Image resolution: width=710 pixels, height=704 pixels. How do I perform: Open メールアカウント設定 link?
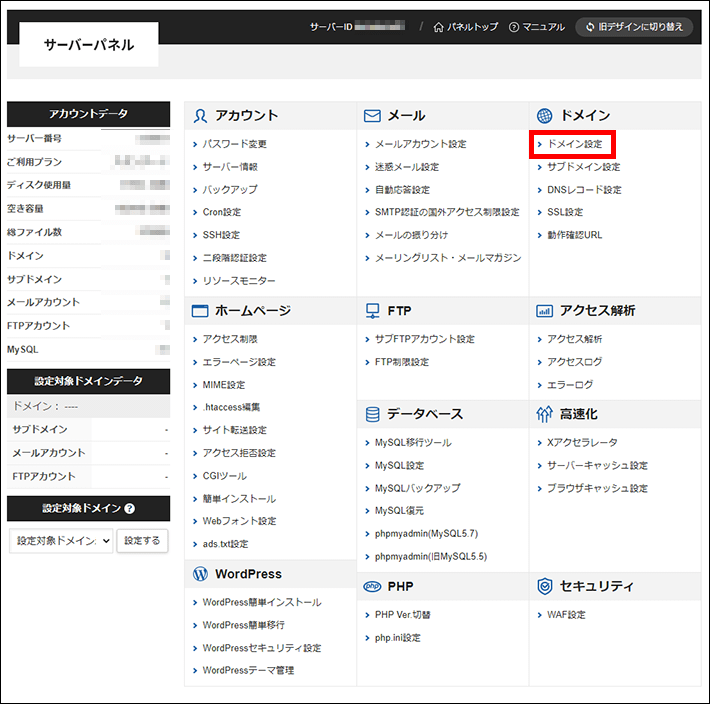click(420, 144)
